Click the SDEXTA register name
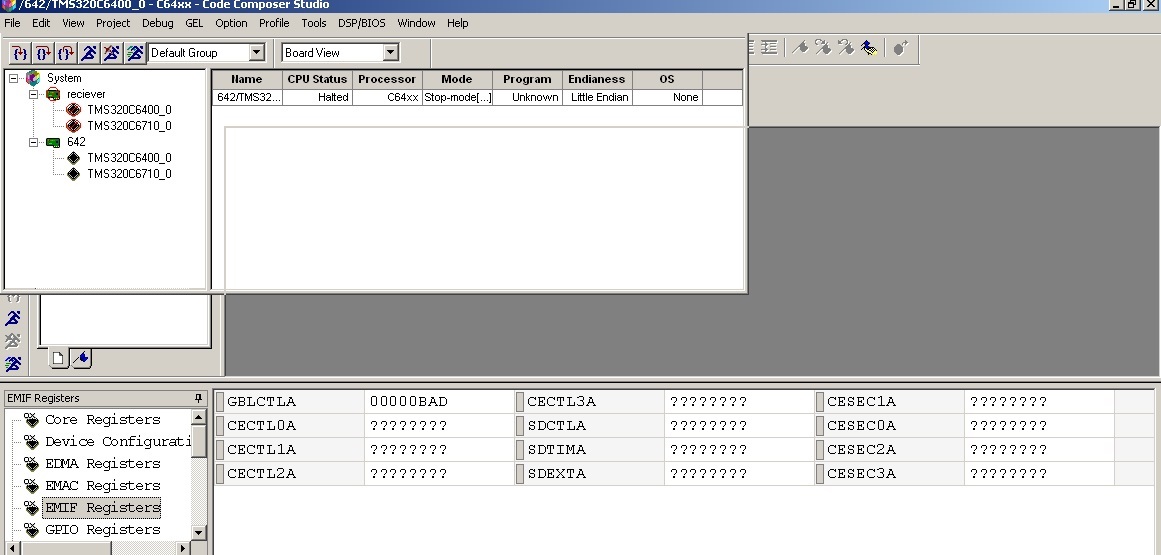This screenshot has height=555, width=1161. pos(556,474)
